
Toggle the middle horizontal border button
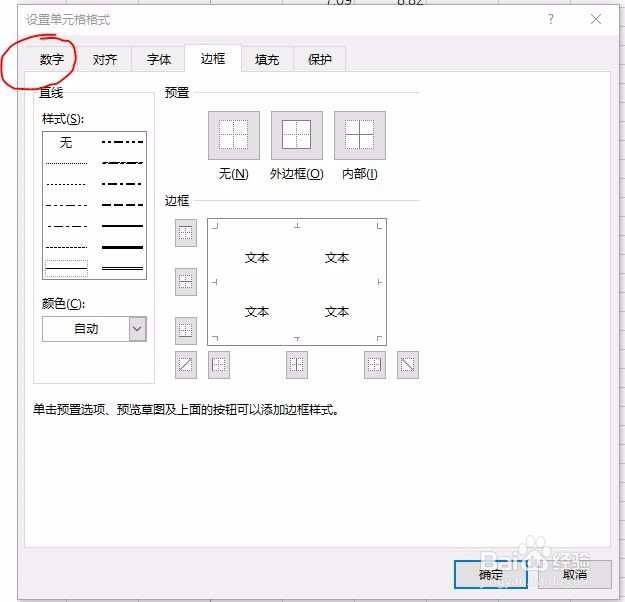click(x=186, y=282)
